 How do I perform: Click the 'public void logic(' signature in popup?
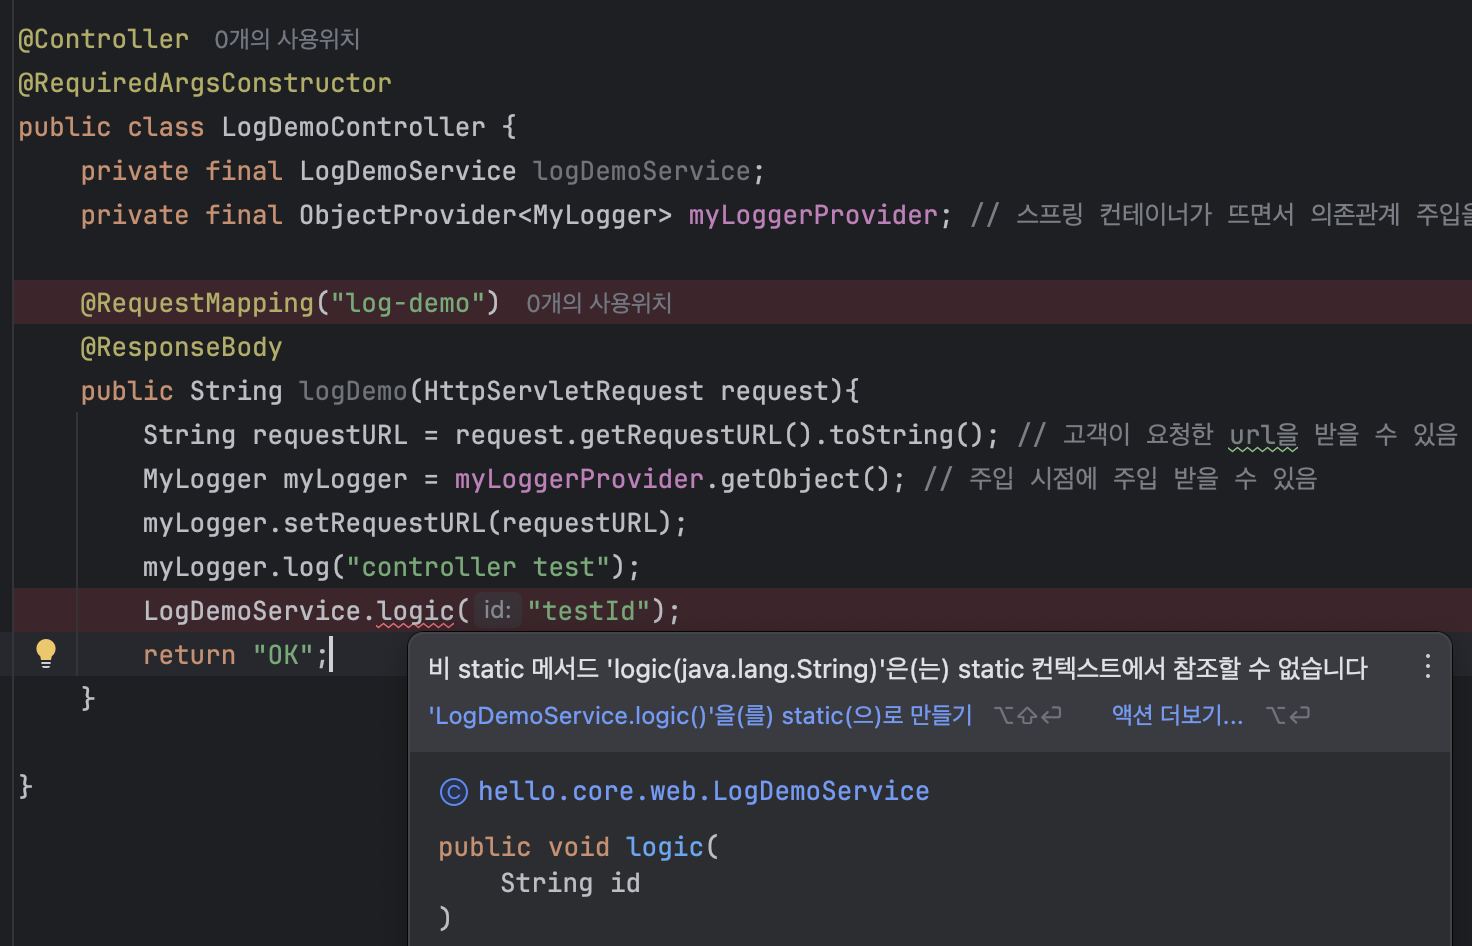point(578,847)
